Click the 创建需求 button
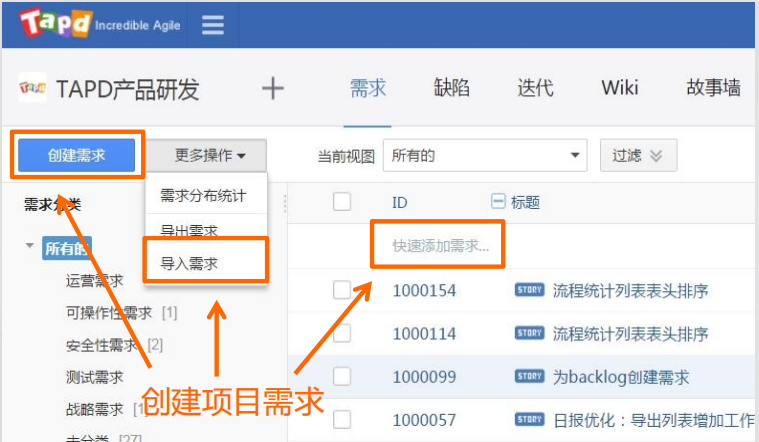This screenshot has width=759, height=442. [76, 155]
